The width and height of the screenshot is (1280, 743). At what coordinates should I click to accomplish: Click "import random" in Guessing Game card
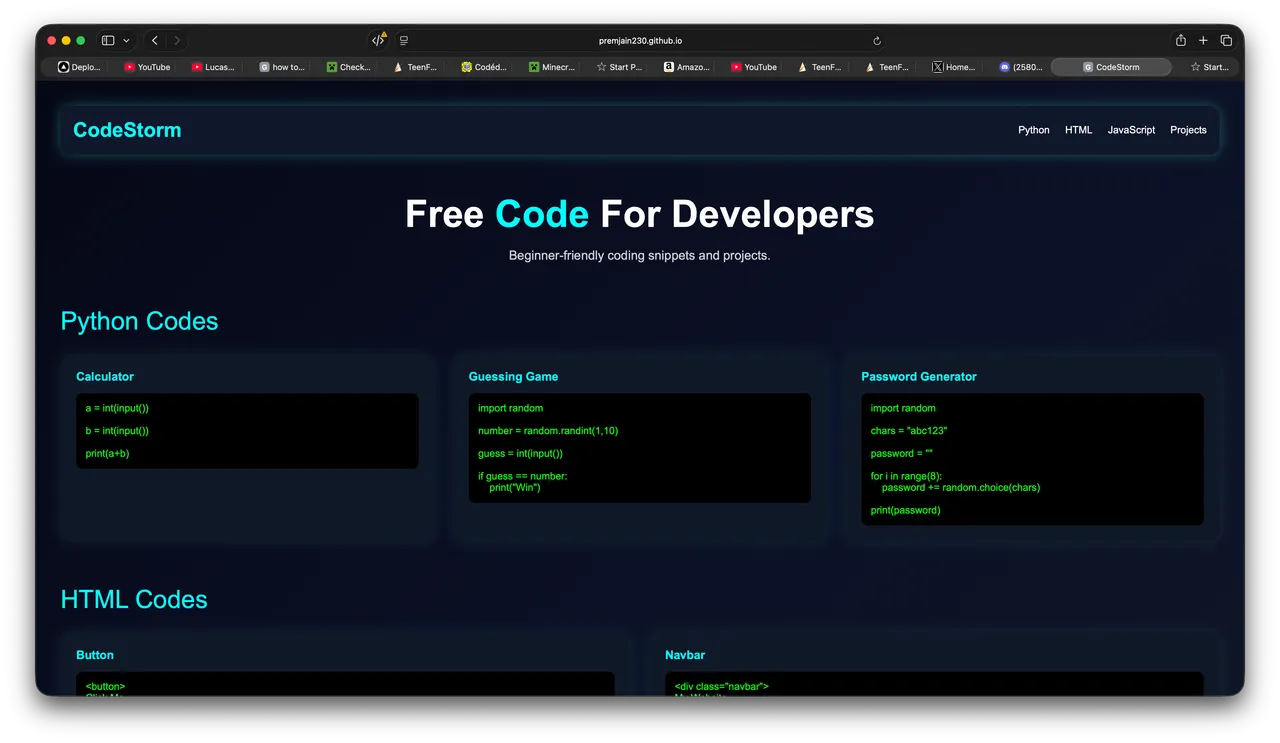(511, 408)
